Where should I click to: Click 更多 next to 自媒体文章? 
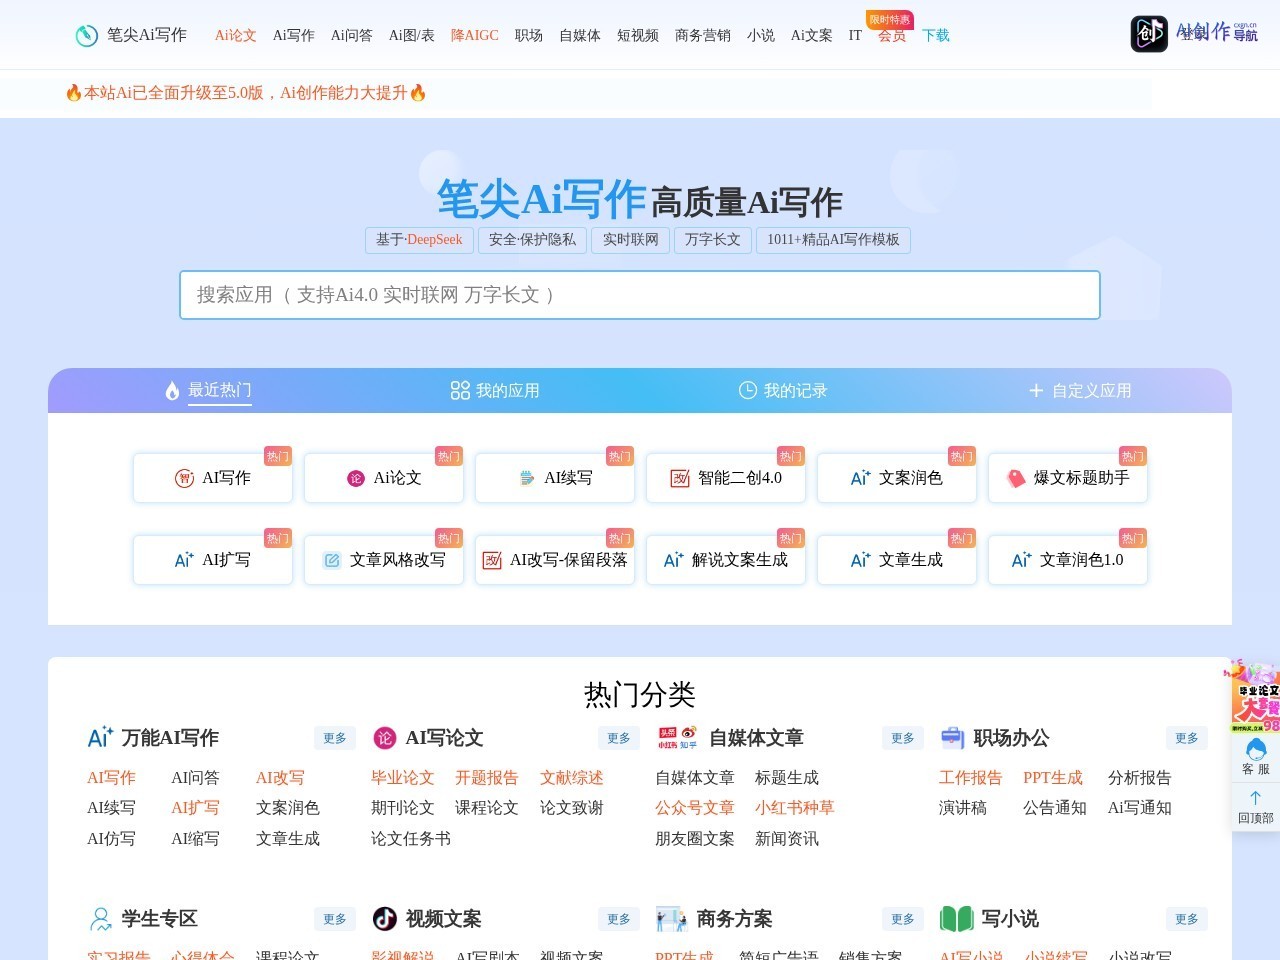pyautogui.click(x=903, y=738)
